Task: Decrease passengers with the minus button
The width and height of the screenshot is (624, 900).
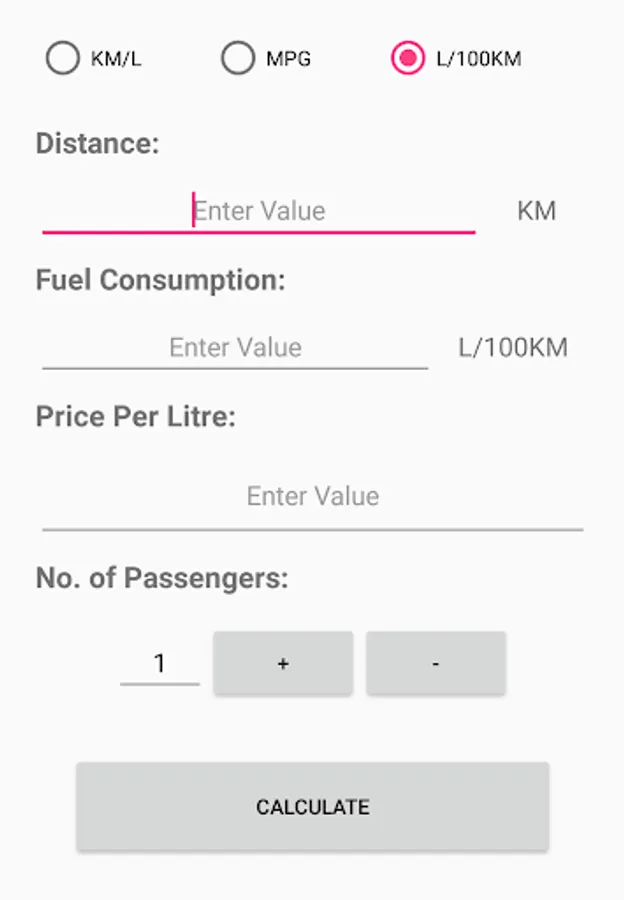Action: [x=436, y=663]
